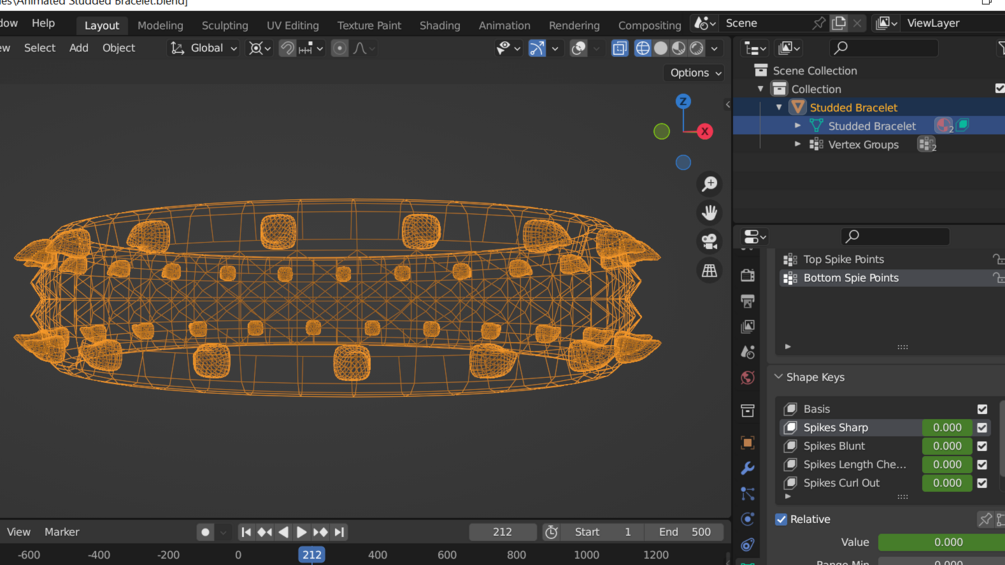Click the pan hand viewport gizmo
Viewport: 1005px width, 565px height.
(x=709, y=213)
